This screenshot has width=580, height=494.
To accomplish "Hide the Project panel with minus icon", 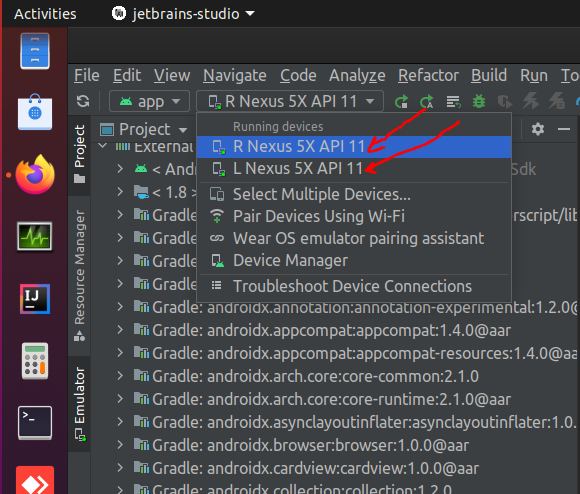I will pyautogui.click(x=564, y=129).
